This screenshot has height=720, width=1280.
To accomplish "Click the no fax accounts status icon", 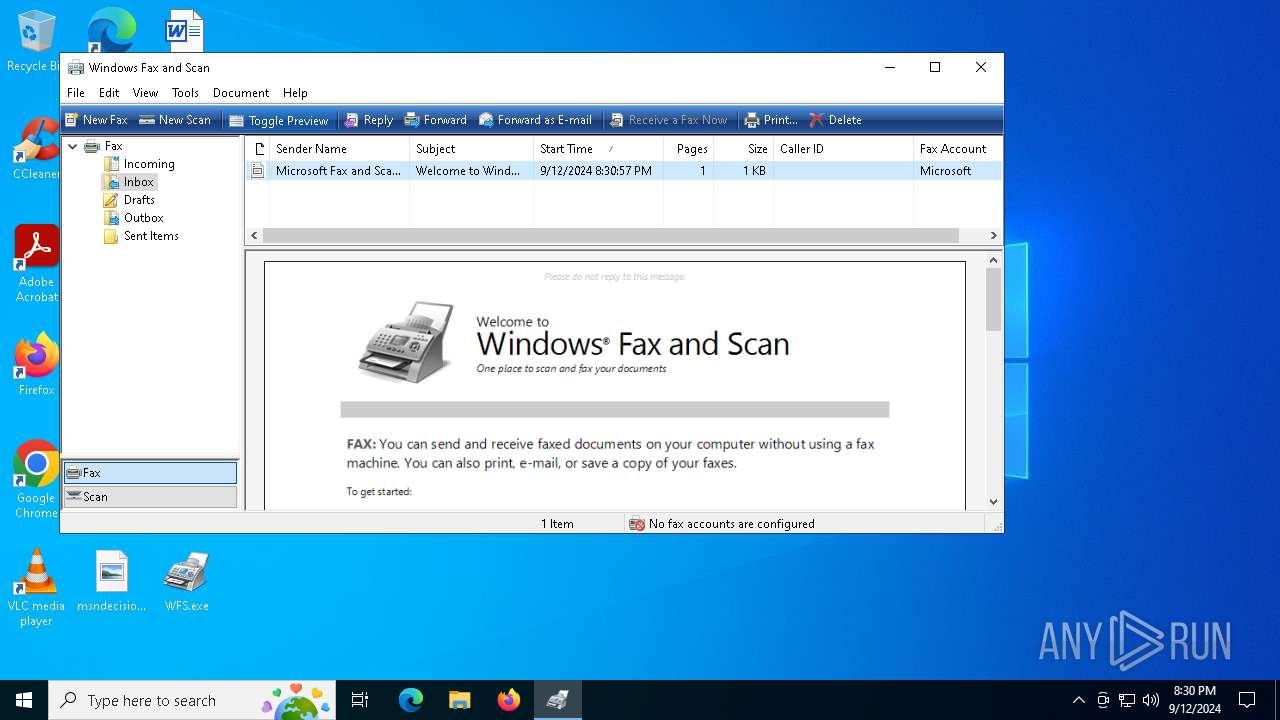I will pyautogui.click(x=637, y=524).
